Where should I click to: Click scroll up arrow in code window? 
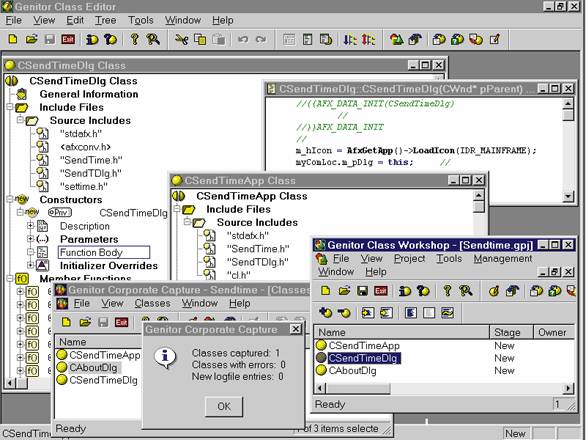(568, 103)
